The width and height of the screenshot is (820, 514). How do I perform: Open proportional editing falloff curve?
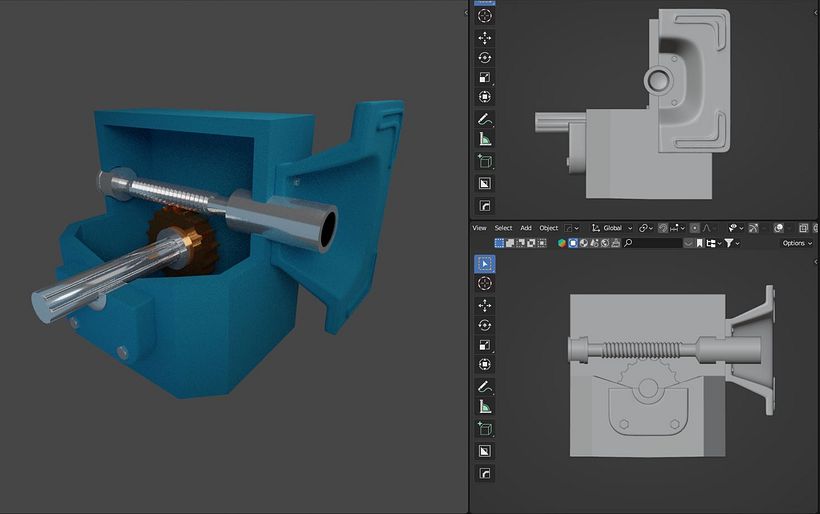click(707, 228)
